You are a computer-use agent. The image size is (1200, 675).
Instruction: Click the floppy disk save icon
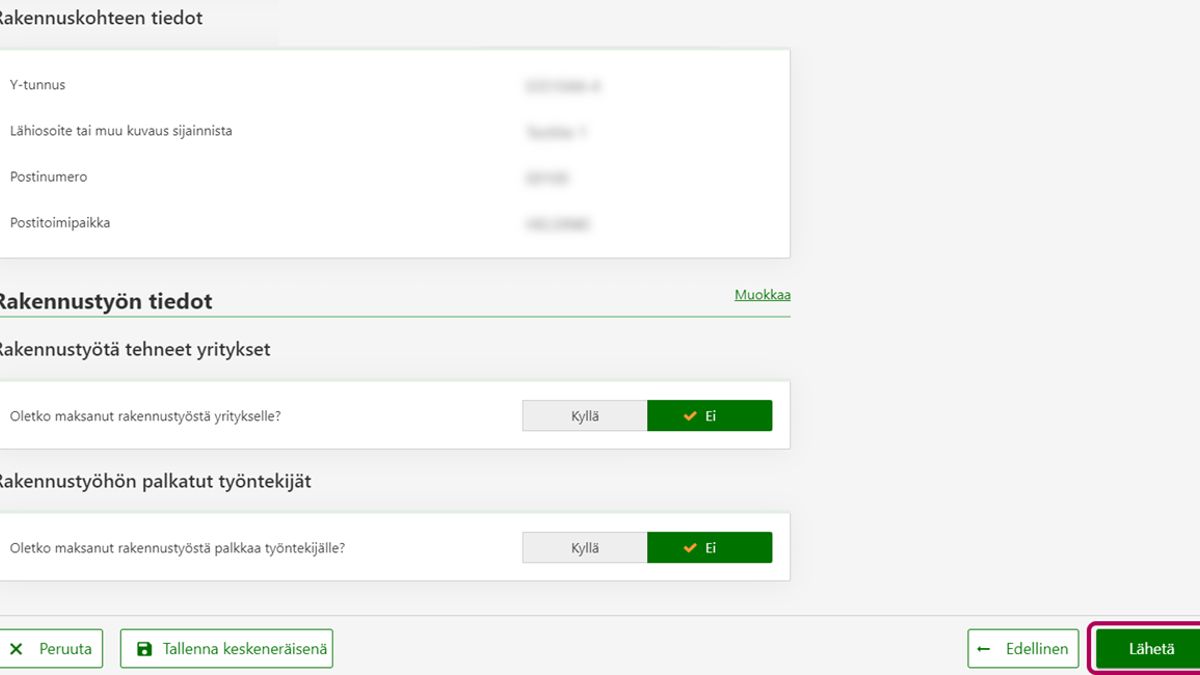tap(145, 649)
